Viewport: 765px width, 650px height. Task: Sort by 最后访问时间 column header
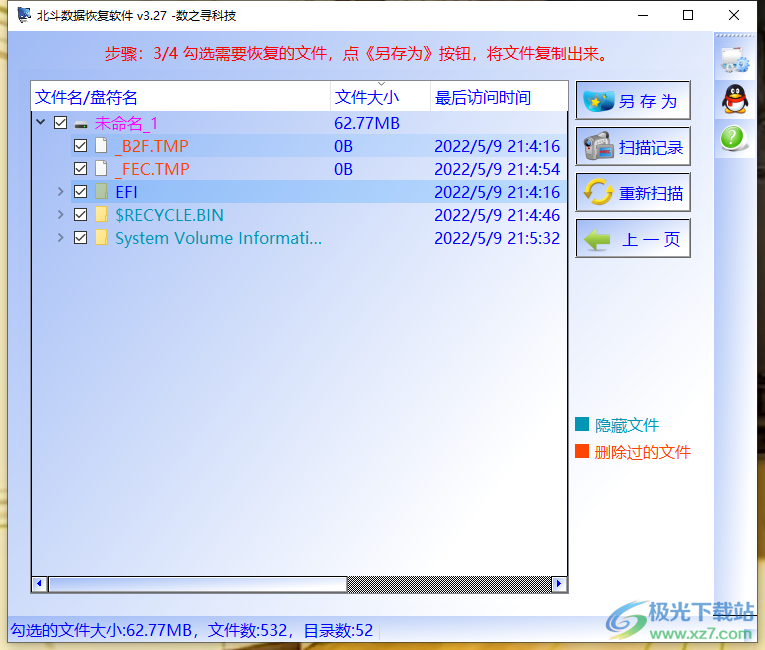click(499, 97)
